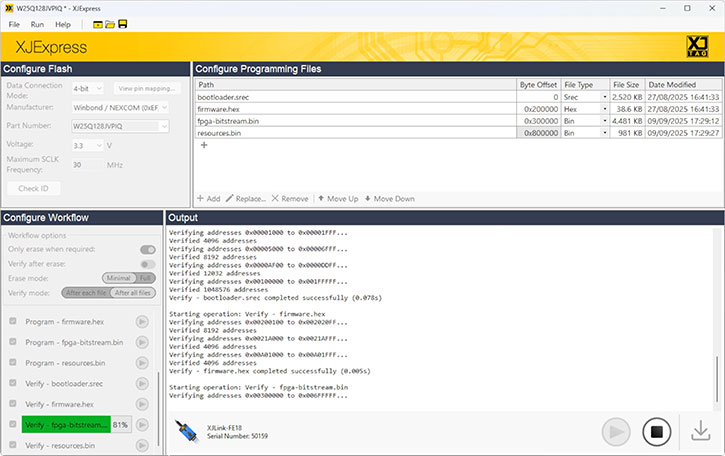
Task: Click the download output log icon
Action: (701, 431)
